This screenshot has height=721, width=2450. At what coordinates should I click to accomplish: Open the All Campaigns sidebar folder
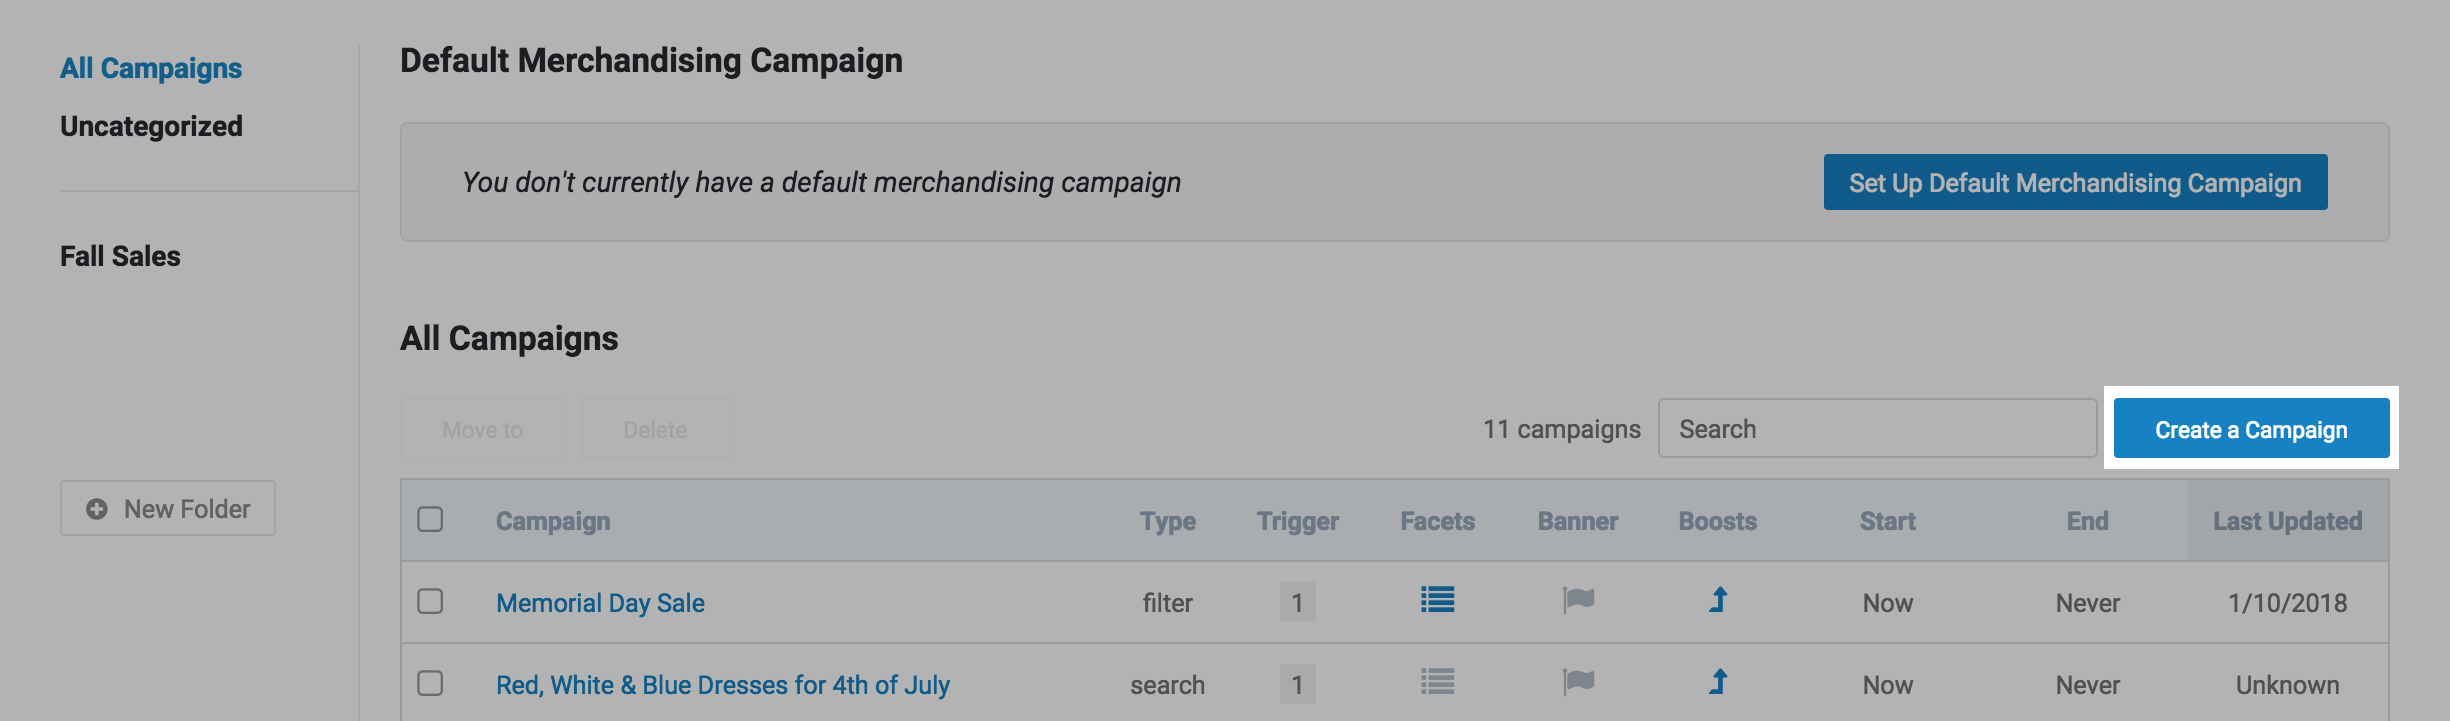(x=151, y=68)
